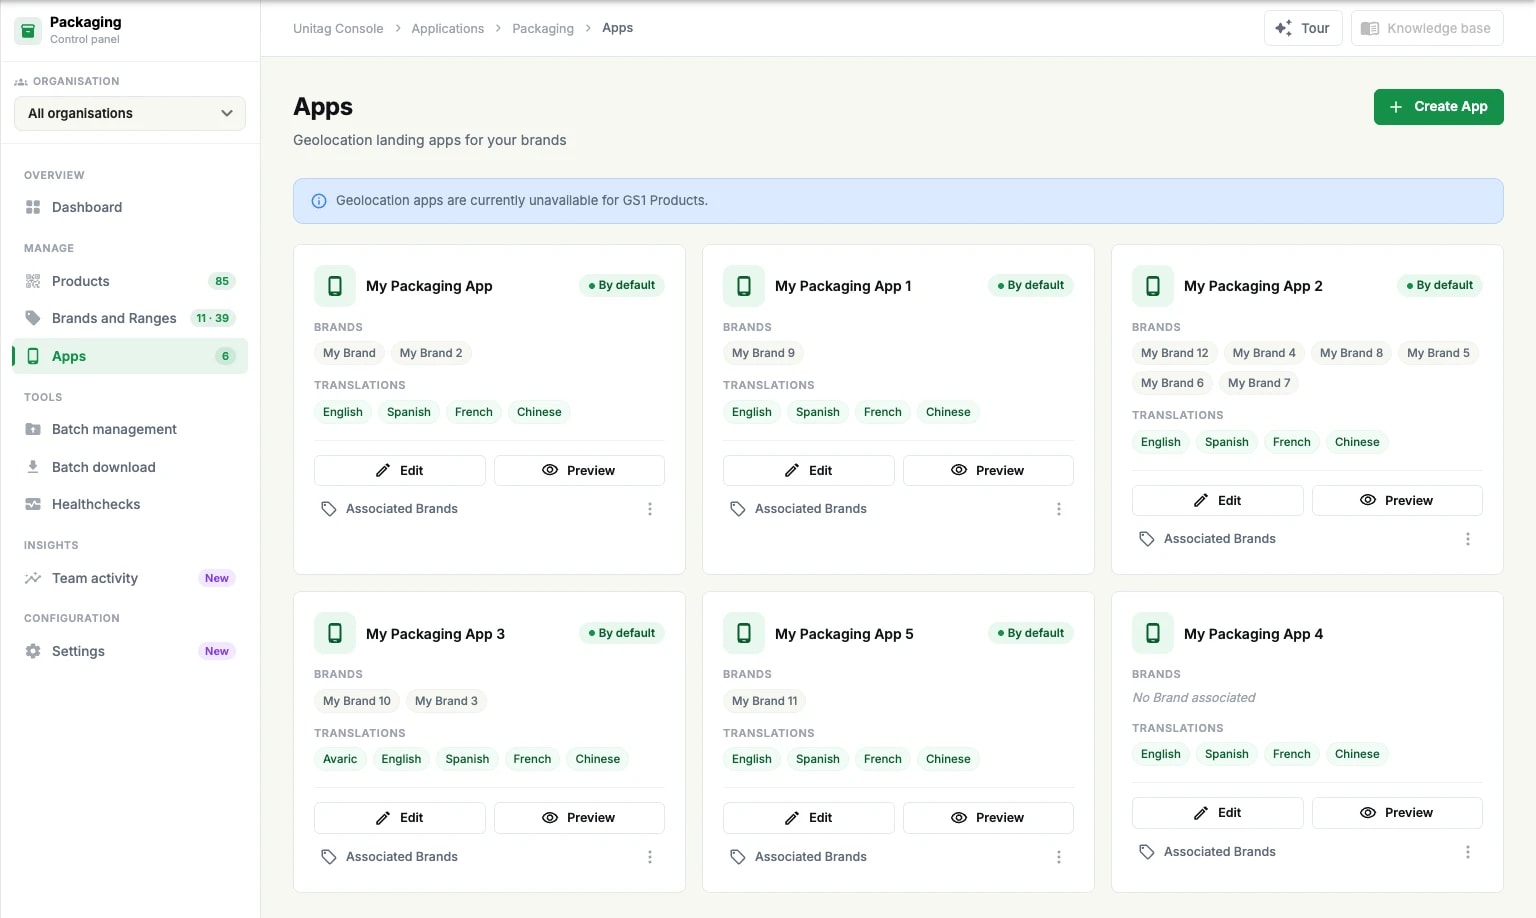The width and height of the screenshot is (1536, 918).
Task: Click the Avaric translation tag
Action: coord(340,759)
